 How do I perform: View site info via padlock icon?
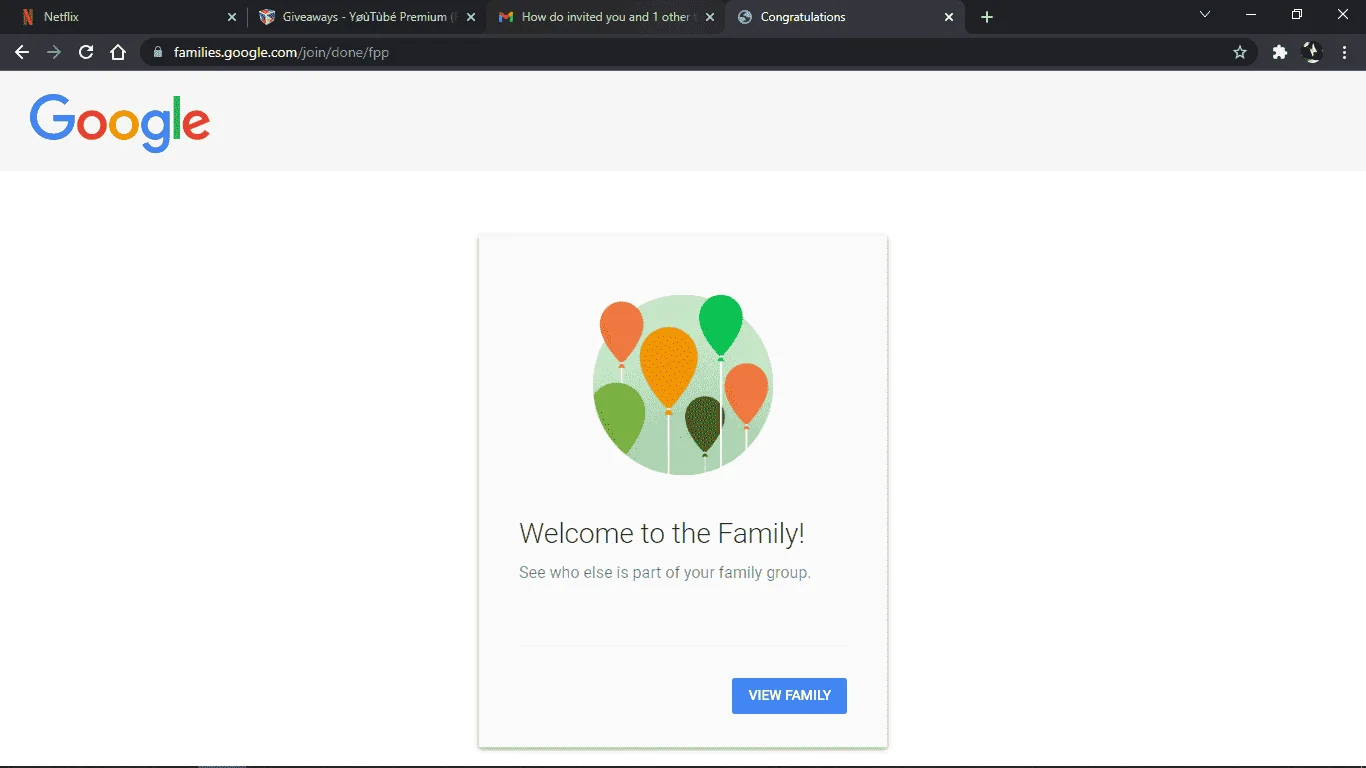pos(158,52)
